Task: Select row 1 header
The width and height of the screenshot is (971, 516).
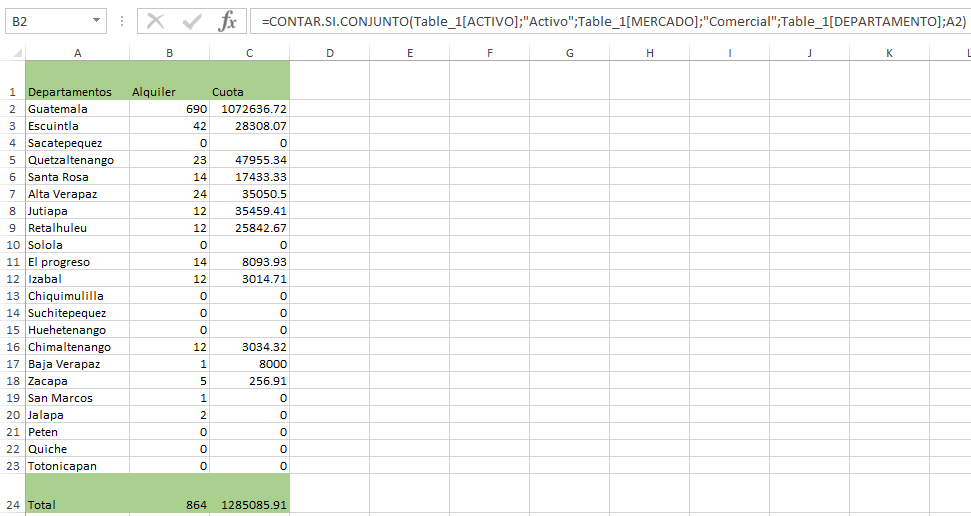Action: point(12,92)
